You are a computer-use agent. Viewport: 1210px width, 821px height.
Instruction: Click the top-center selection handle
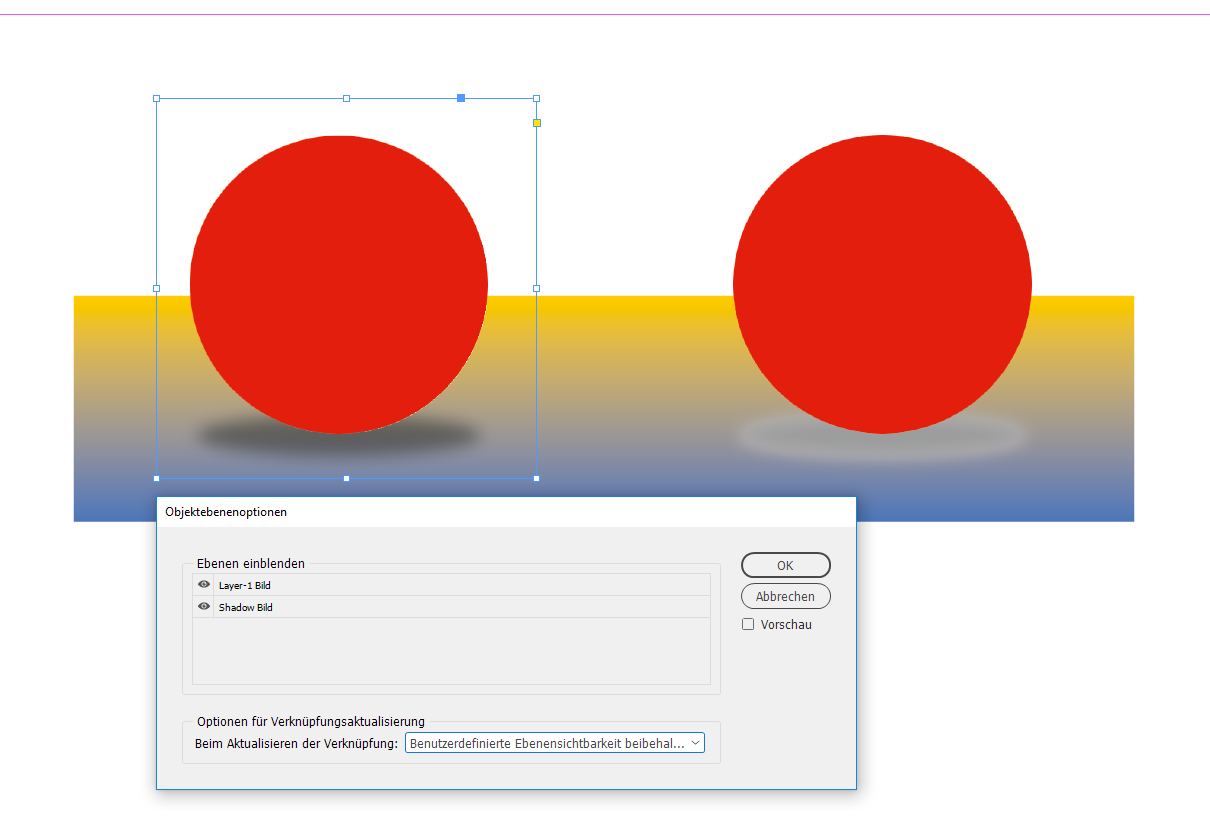tap(347, 98)
